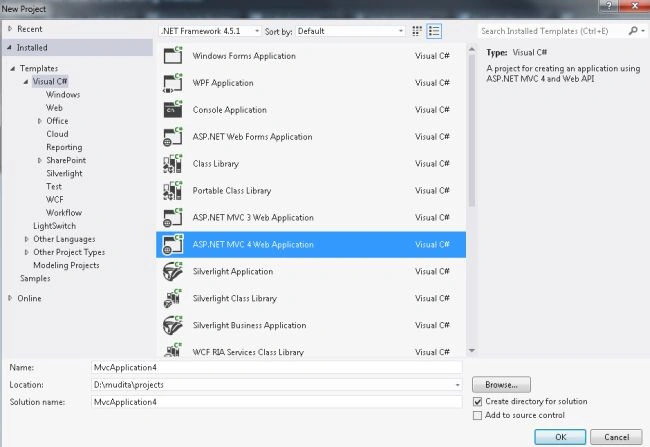Viewport: 650px width, 447px height.
Task: Select the Cloud template category
Action: (57, 134)
